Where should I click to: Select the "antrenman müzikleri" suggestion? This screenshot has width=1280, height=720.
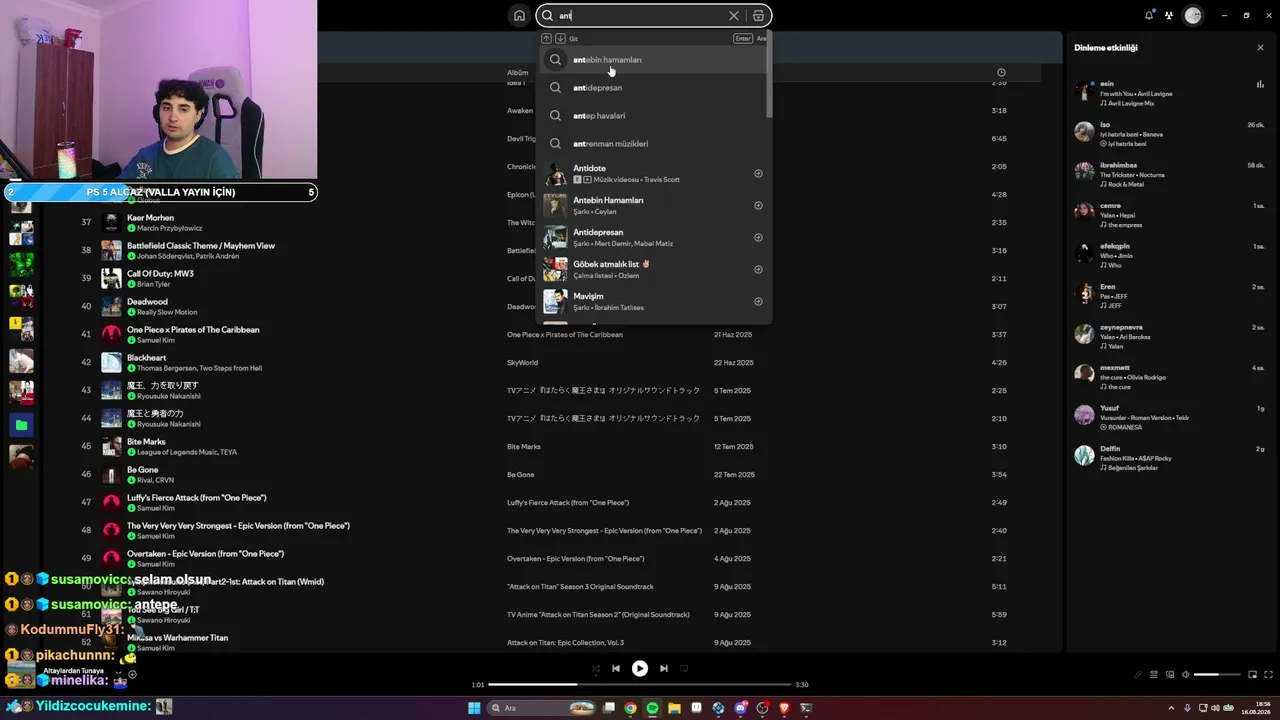click(654, 144)
